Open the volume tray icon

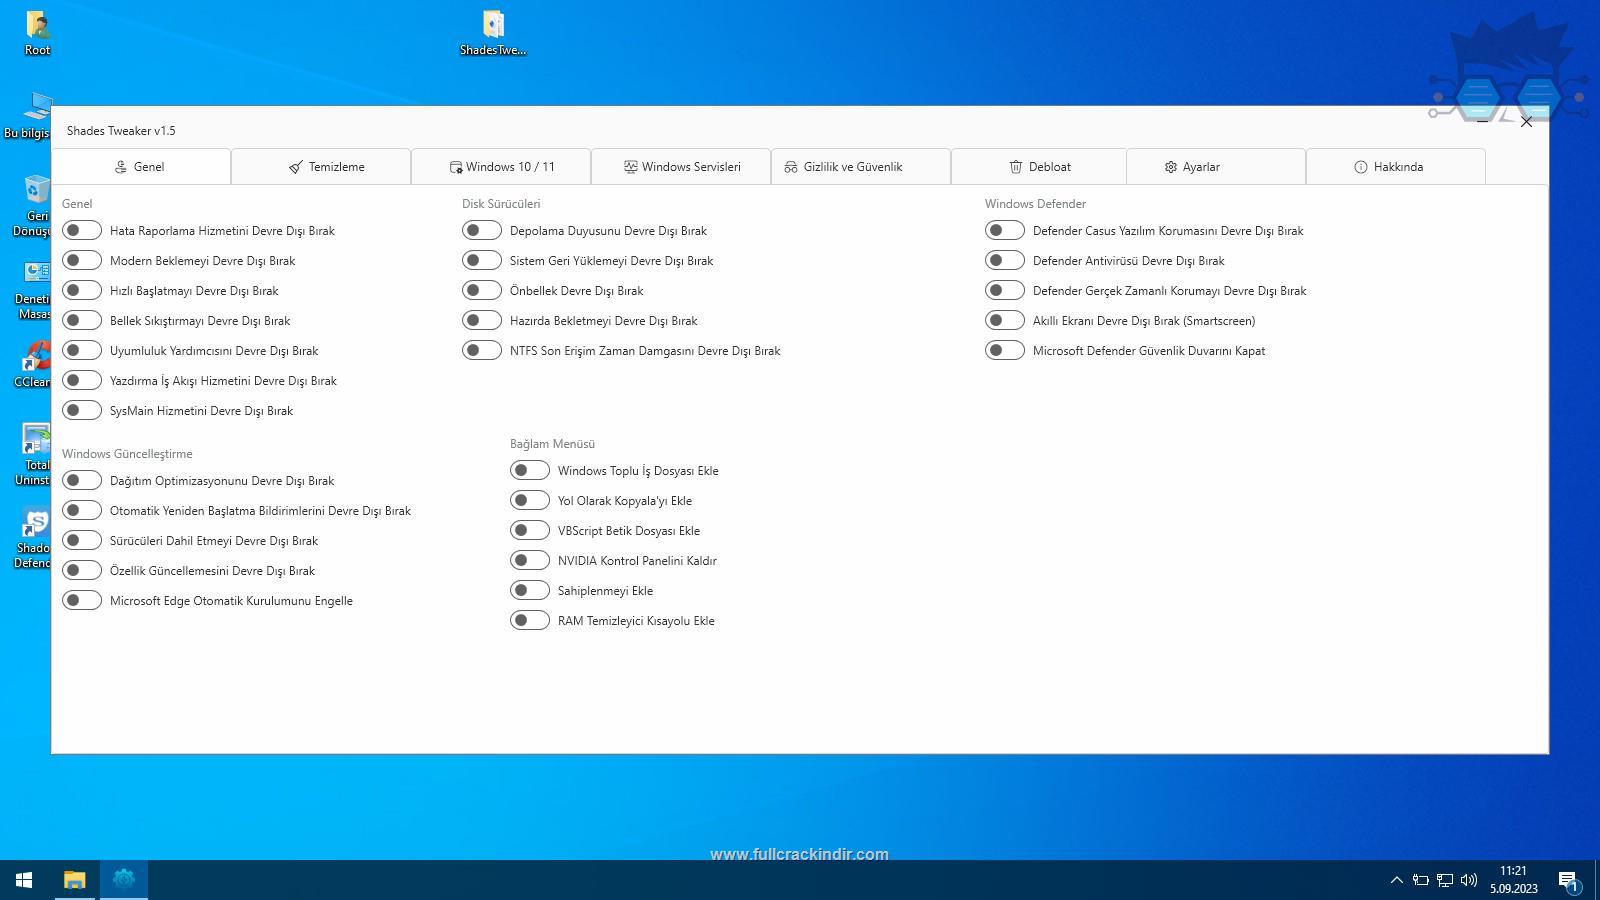click(1469, 880)
